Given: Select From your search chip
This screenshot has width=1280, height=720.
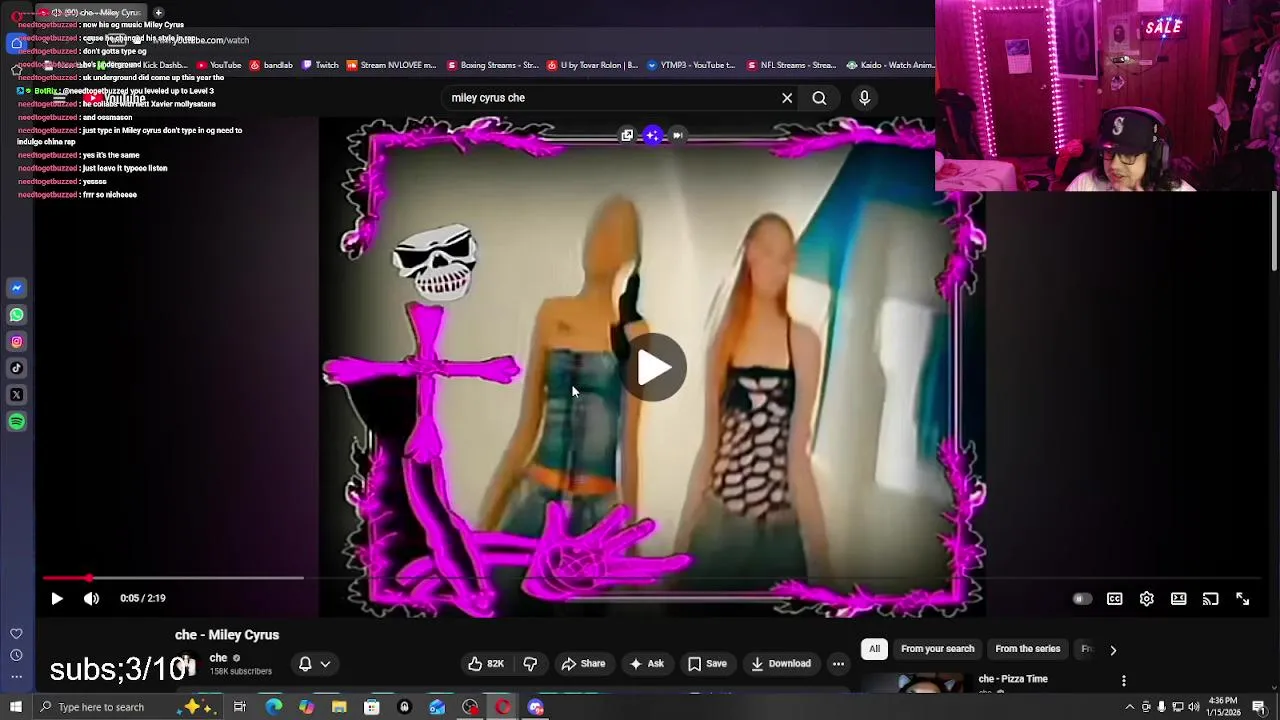Looking at the screenshot, I should [937, 649].
